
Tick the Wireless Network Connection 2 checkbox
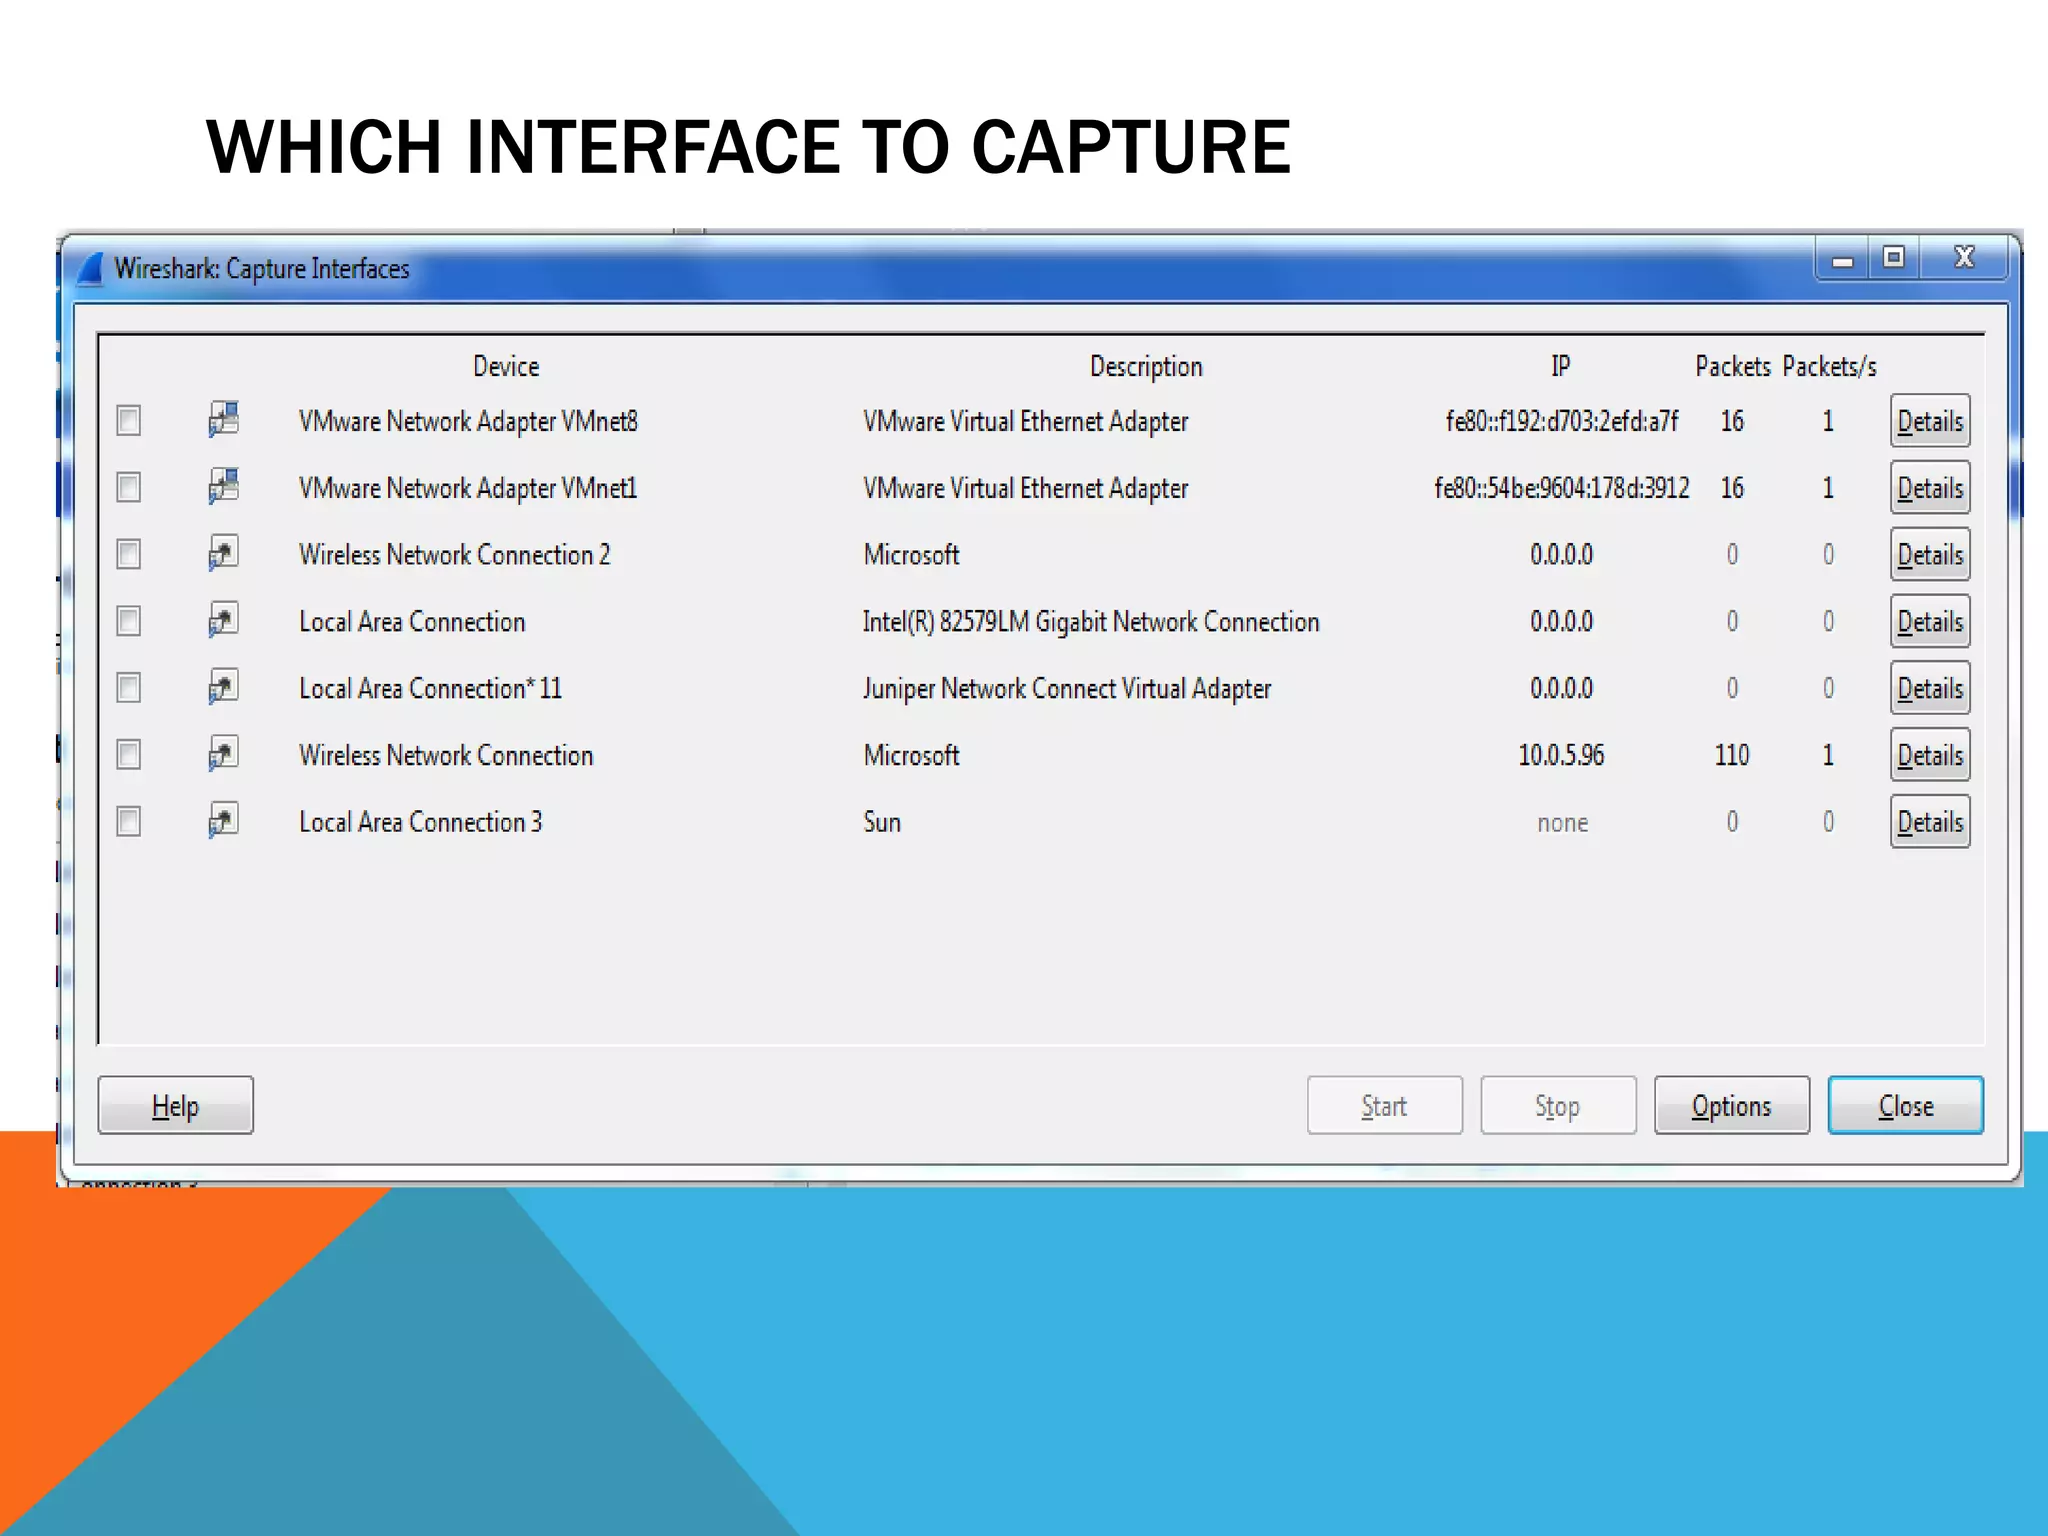click(x=128, y=554)
